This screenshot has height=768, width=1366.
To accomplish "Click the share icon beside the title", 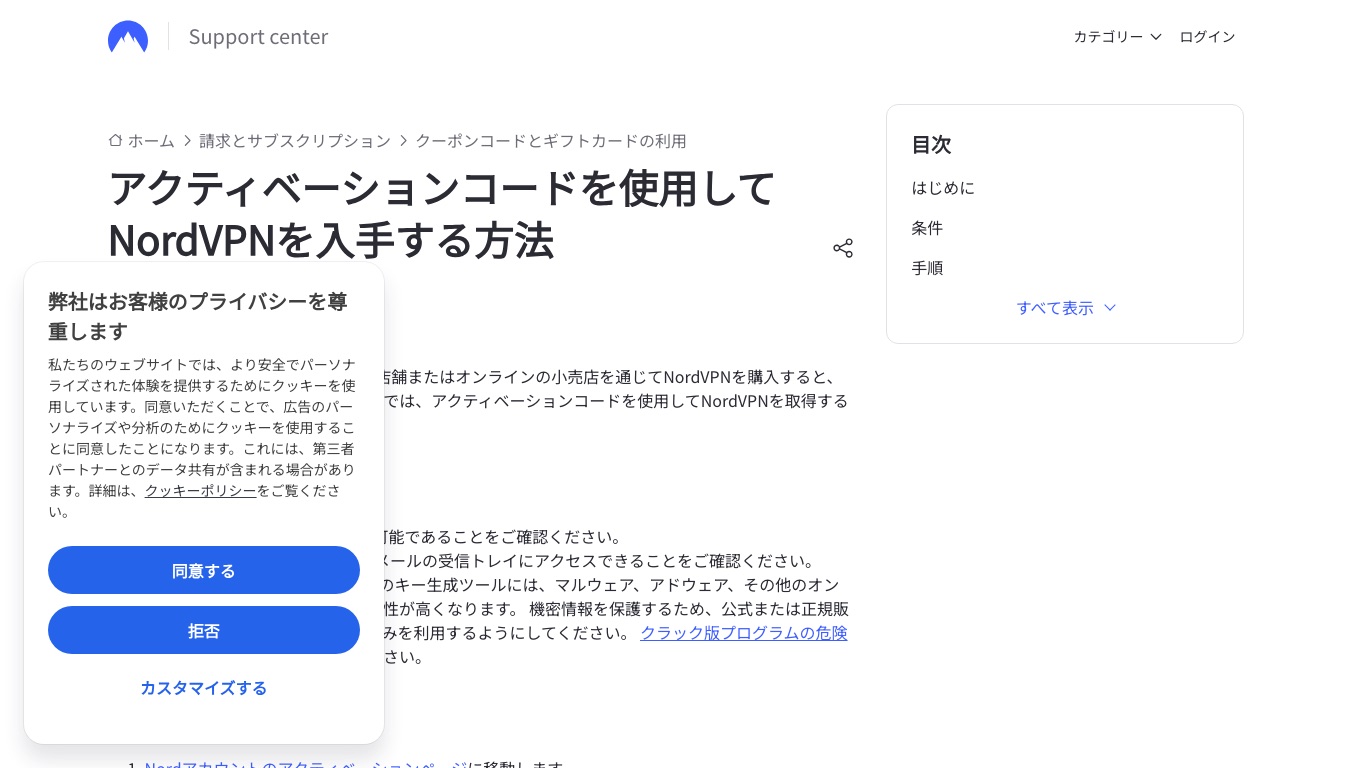I will [843, 248].
